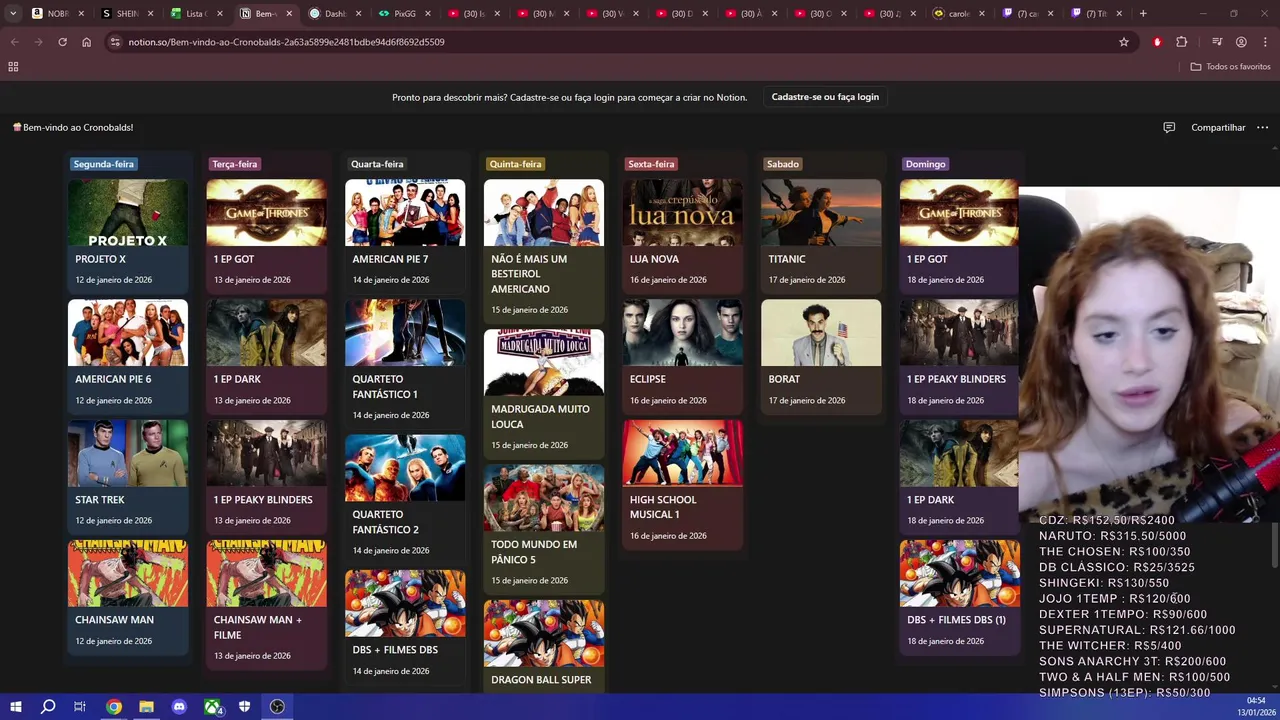Select the Sexta-feira column label
The height and width of the screenshot is (720, 1280).
(651, 164)
